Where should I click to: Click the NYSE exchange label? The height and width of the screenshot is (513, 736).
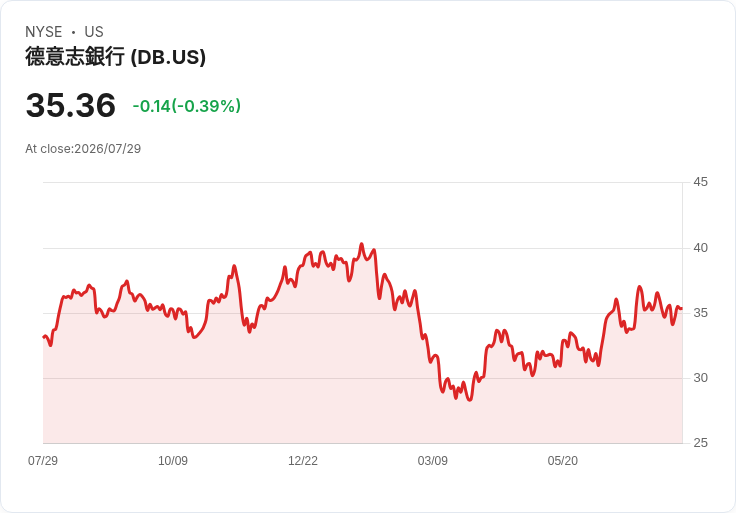tap(44, 31)
